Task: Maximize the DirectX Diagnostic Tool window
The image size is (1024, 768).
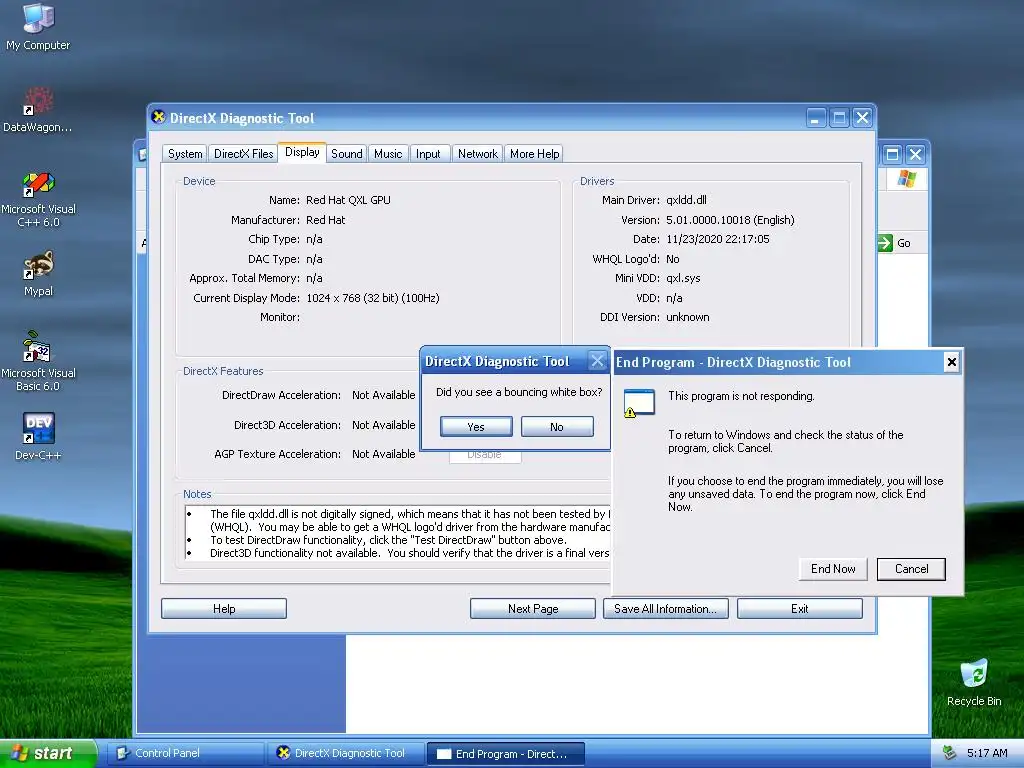Action: click(839, 118)
